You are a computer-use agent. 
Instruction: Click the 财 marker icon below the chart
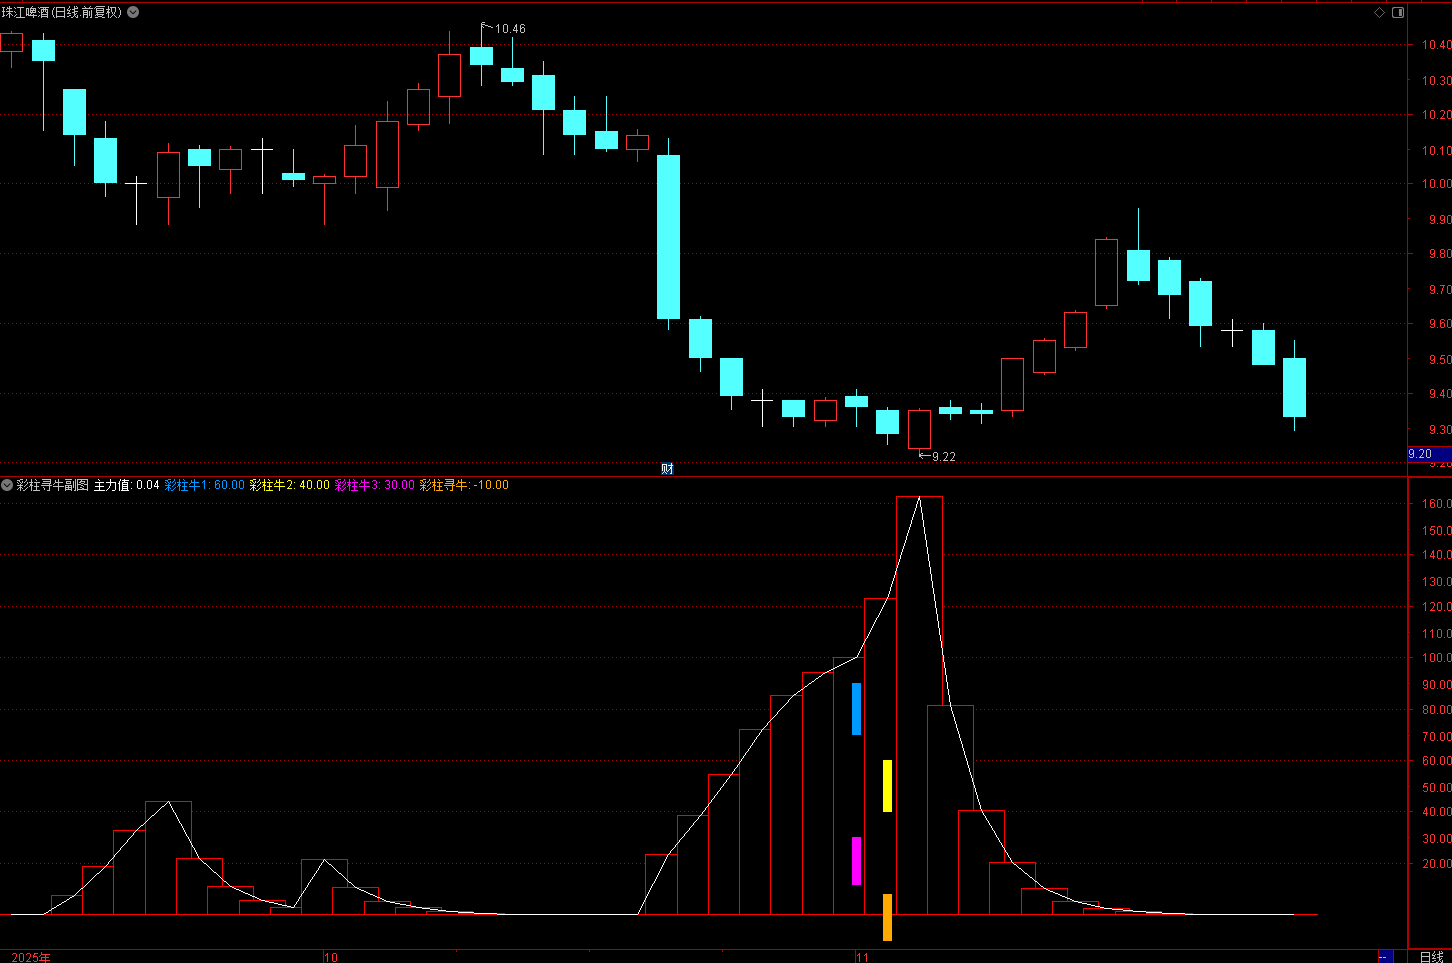tap(667, 469)
